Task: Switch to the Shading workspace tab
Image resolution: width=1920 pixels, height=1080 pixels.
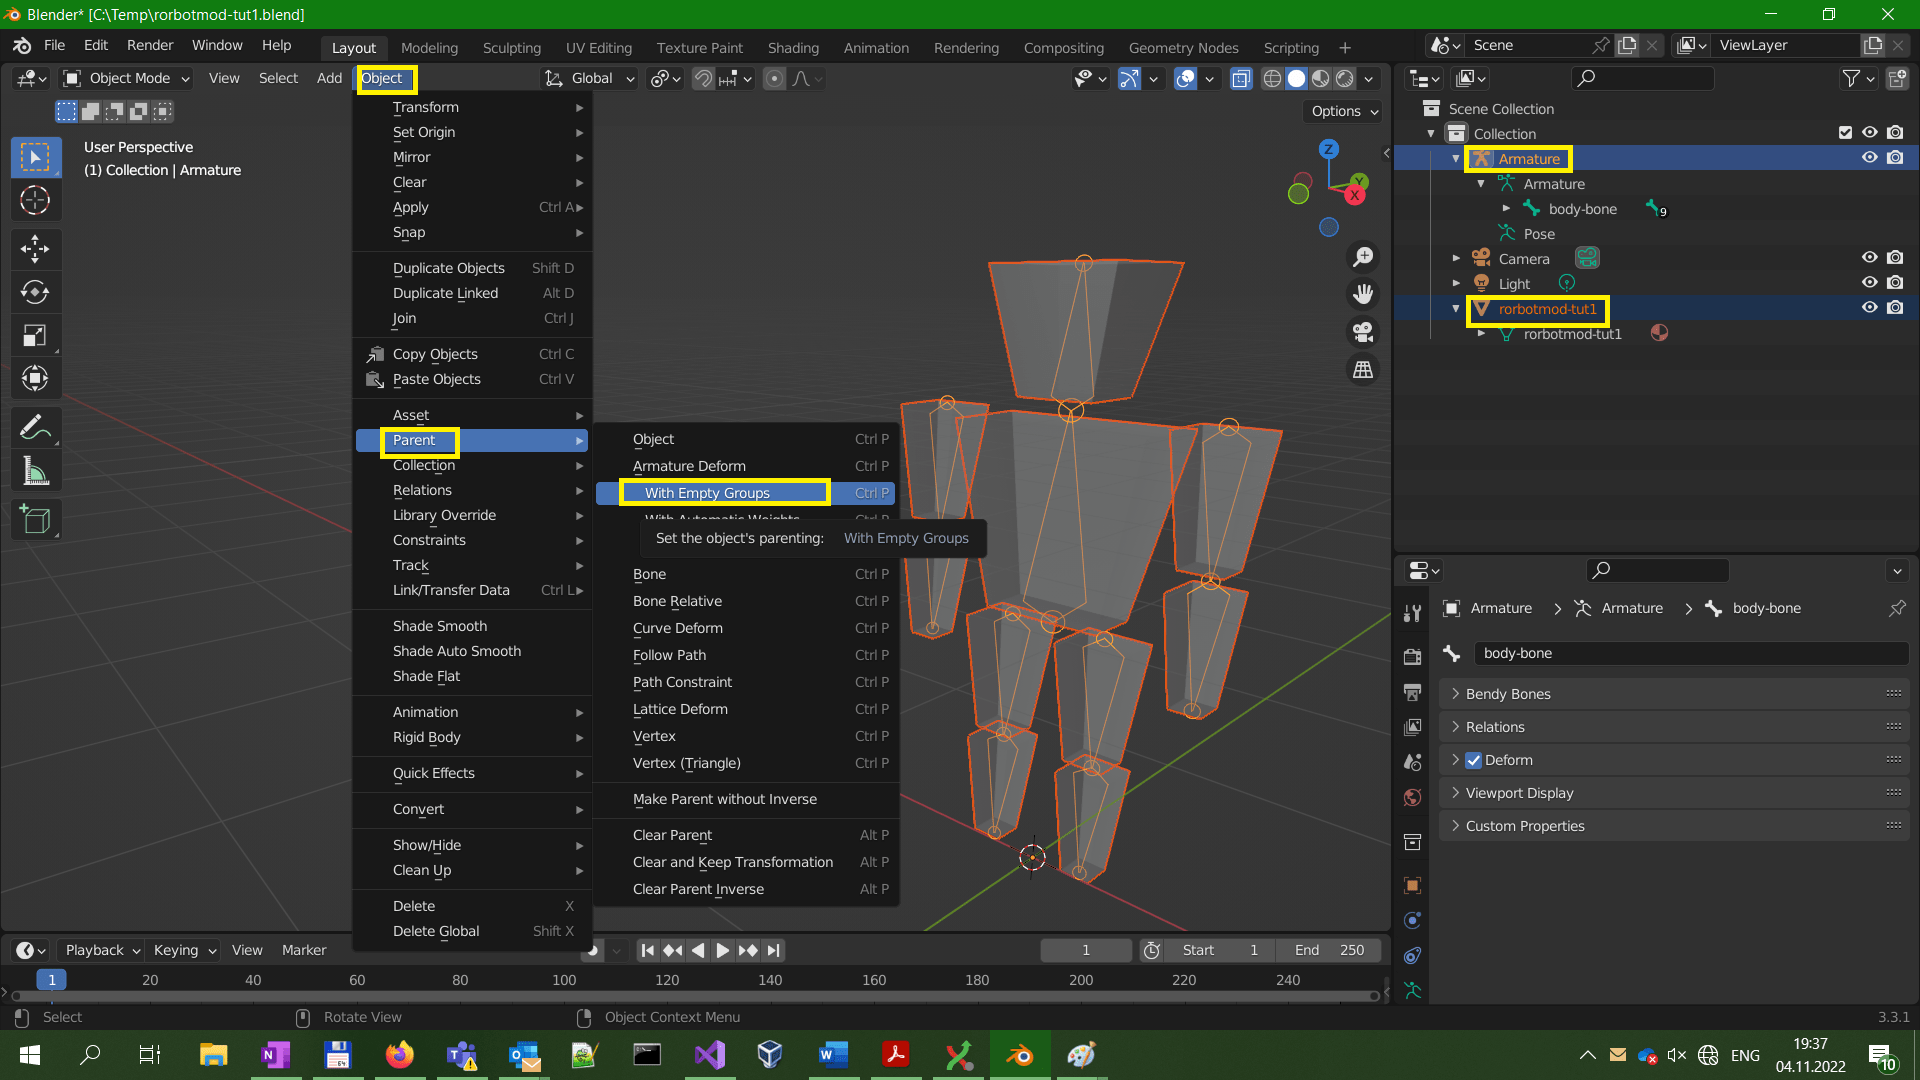Action: pyautogui.click(x=793, y=47)
